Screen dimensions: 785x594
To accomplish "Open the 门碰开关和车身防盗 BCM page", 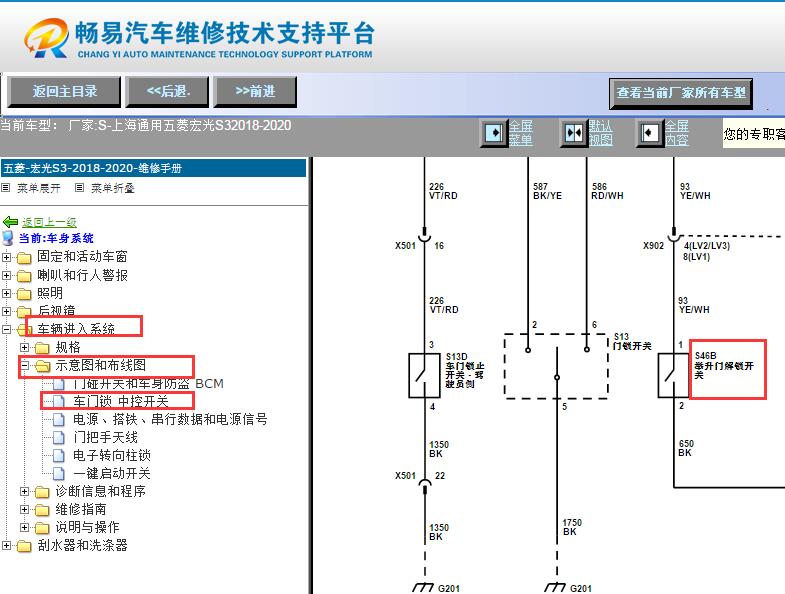I will coord(149,384).
